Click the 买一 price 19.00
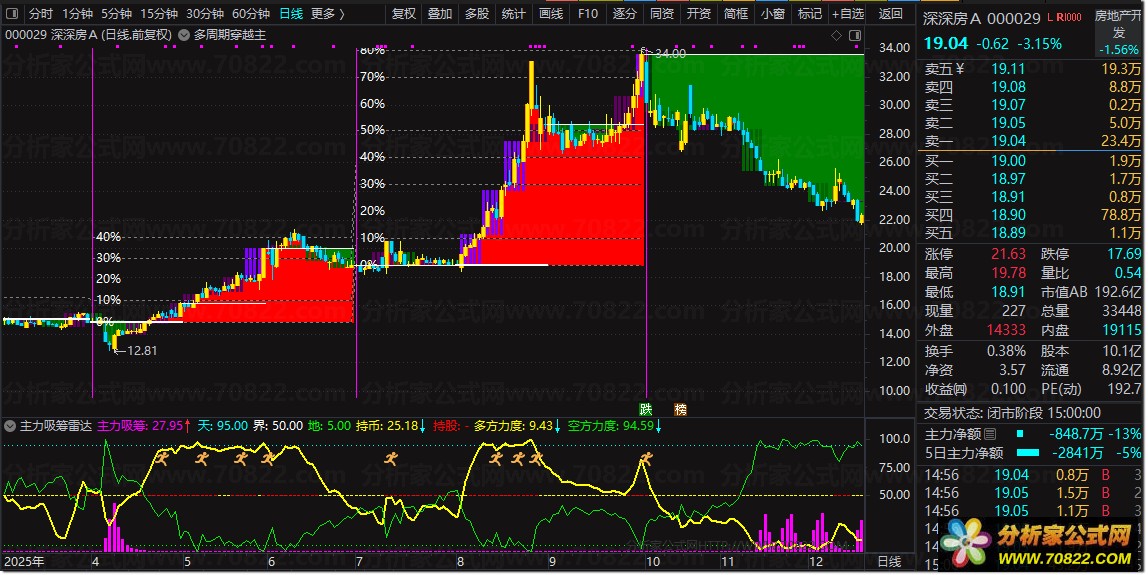1148x575 pixels. point(1008,160)
